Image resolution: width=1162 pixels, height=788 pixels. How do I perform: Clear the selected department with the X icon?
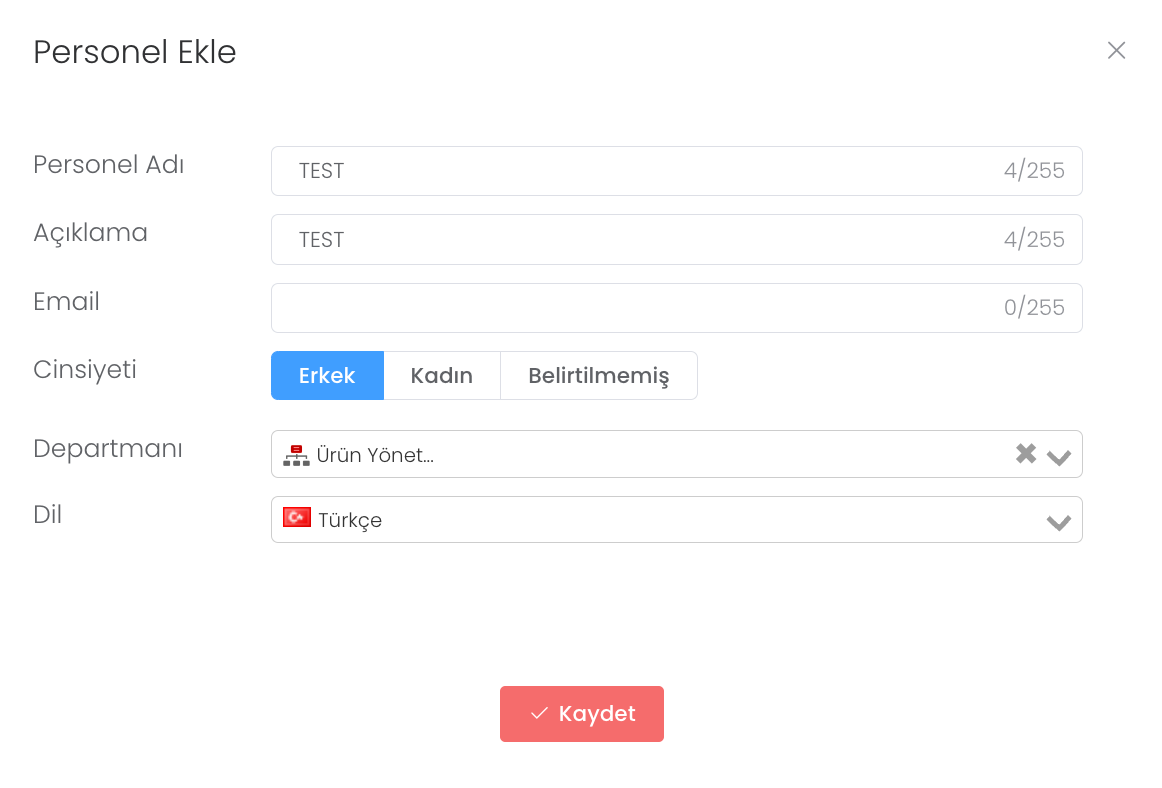point(1026,454)
